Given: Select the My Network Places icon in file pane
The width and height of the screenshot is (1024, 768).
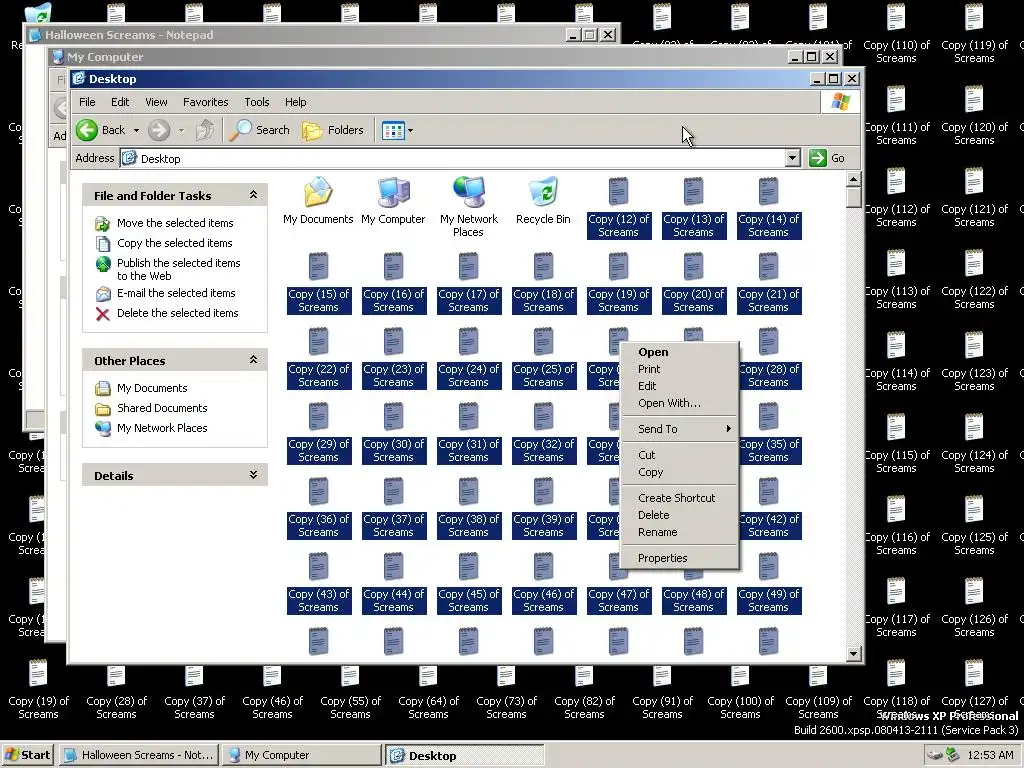Looking at the screenshot, I should point(469,192).
